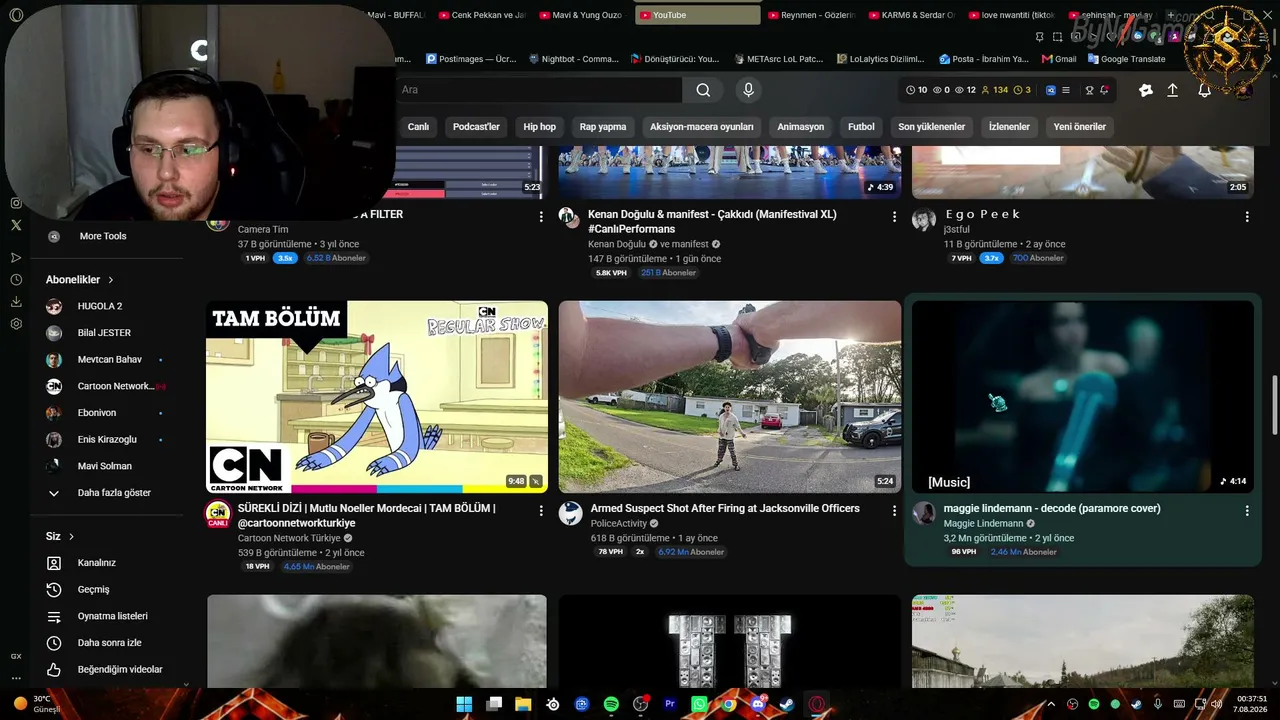
Task: Play the Jacksonville officers video thumbnail
Action: [x=730, y=397]
